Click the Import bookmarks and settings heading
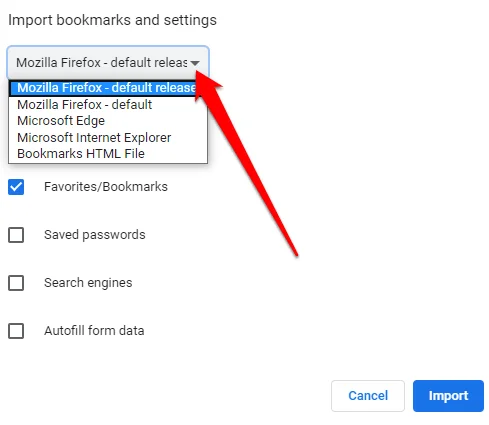 [x=112, y=20]
